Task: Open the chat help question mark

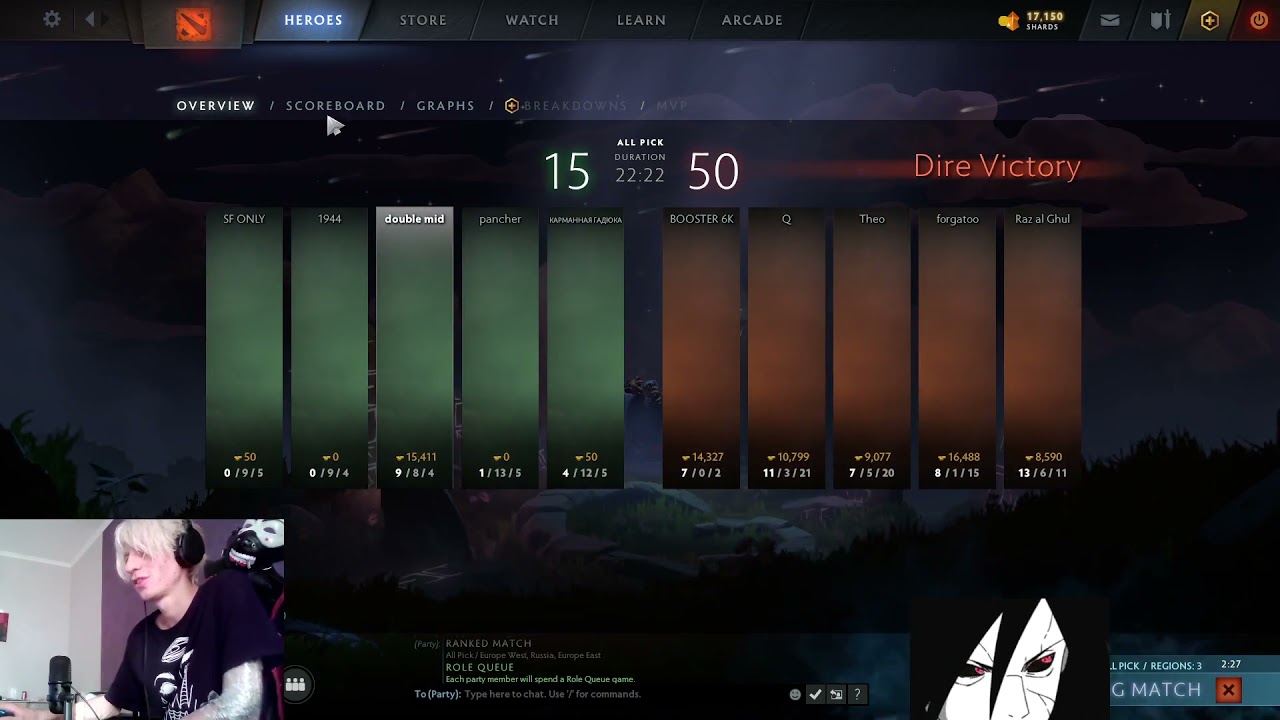Action: 857,694
